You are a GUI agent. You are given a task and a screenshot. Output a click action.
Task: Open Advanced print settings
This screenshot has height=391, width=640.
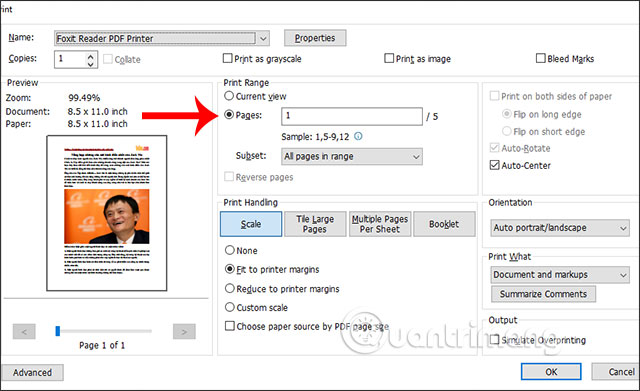(x=32, y=373)
